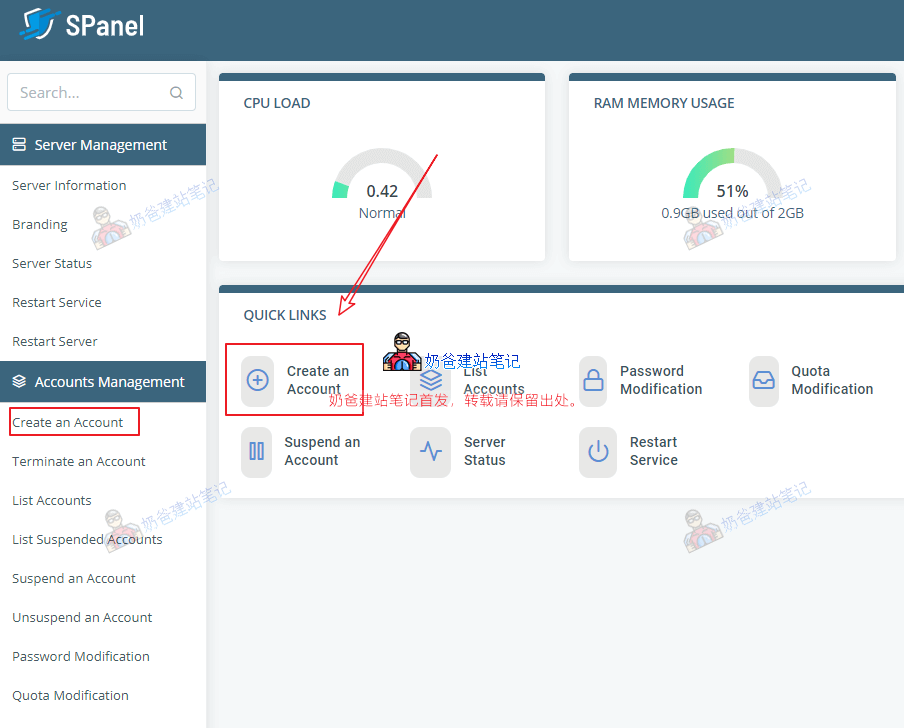Go to Restart Server in sidebar
The image size is (904, 728).
click(x=55, y=342)
